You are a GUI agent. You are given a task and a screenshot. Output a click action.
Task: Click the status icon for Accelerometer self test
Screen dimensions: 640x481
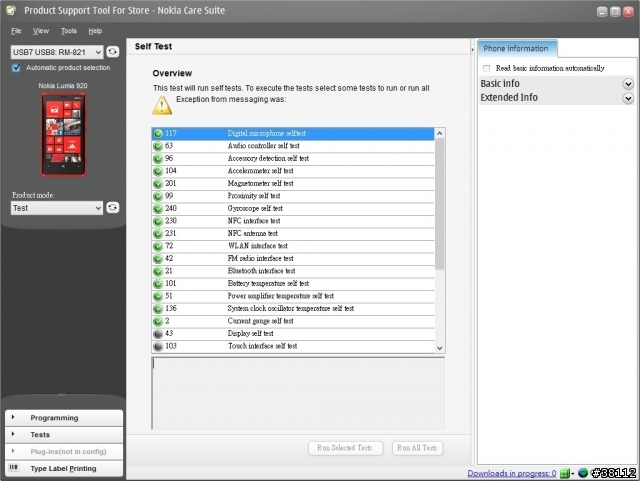tap(158, 171)
